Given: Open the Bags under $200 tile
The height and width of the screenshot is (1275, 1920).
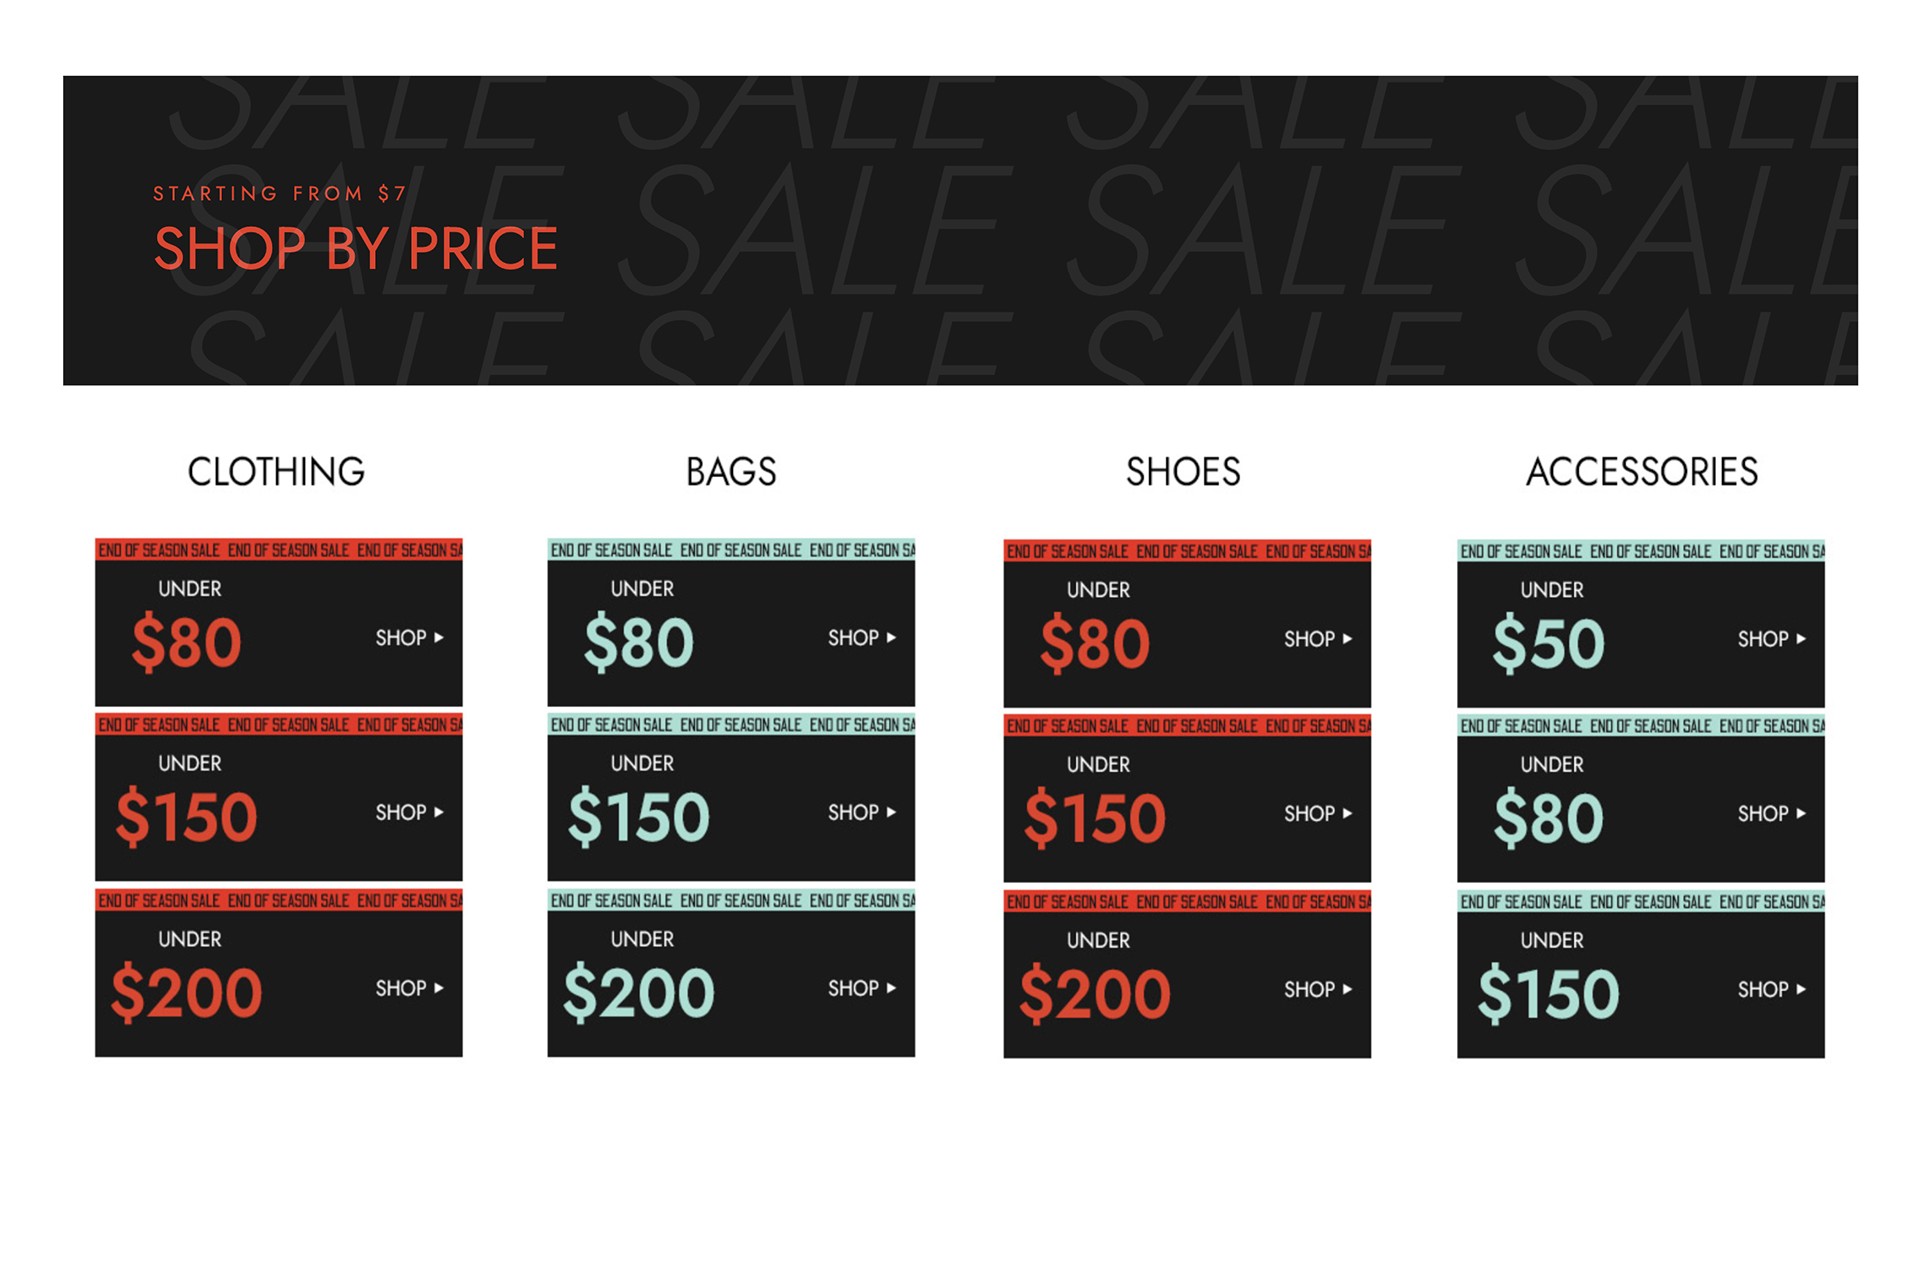Looking at the screenshot, I should tap(730, 973).
